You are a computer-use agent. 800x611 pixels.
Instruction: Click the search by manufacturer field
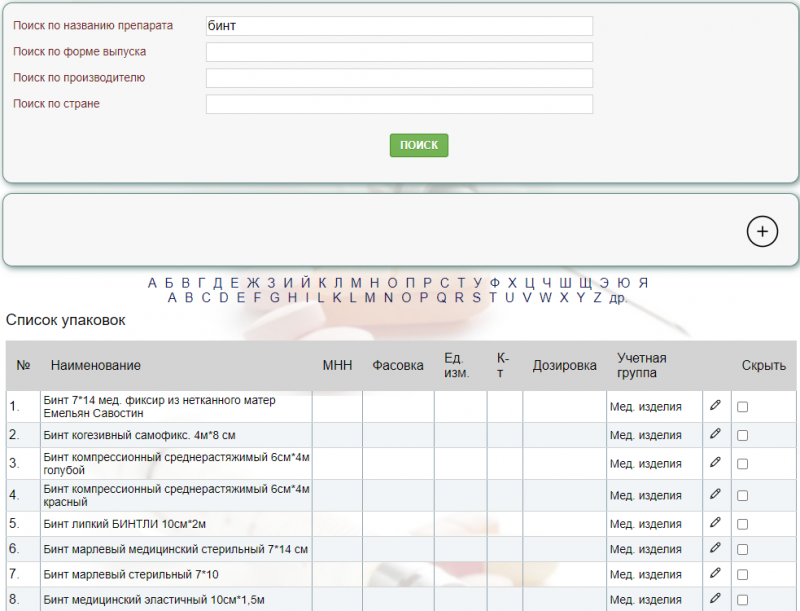click(399, 78)
